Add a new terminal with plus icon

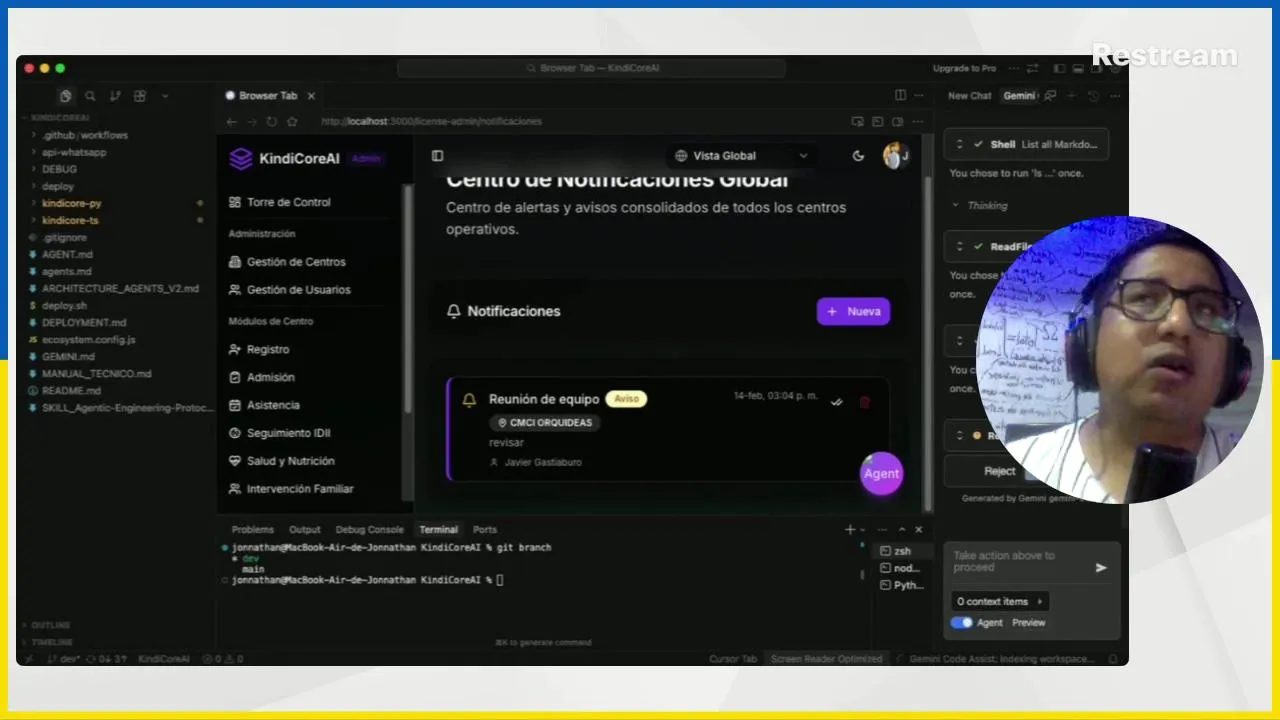tap(850, 530)
